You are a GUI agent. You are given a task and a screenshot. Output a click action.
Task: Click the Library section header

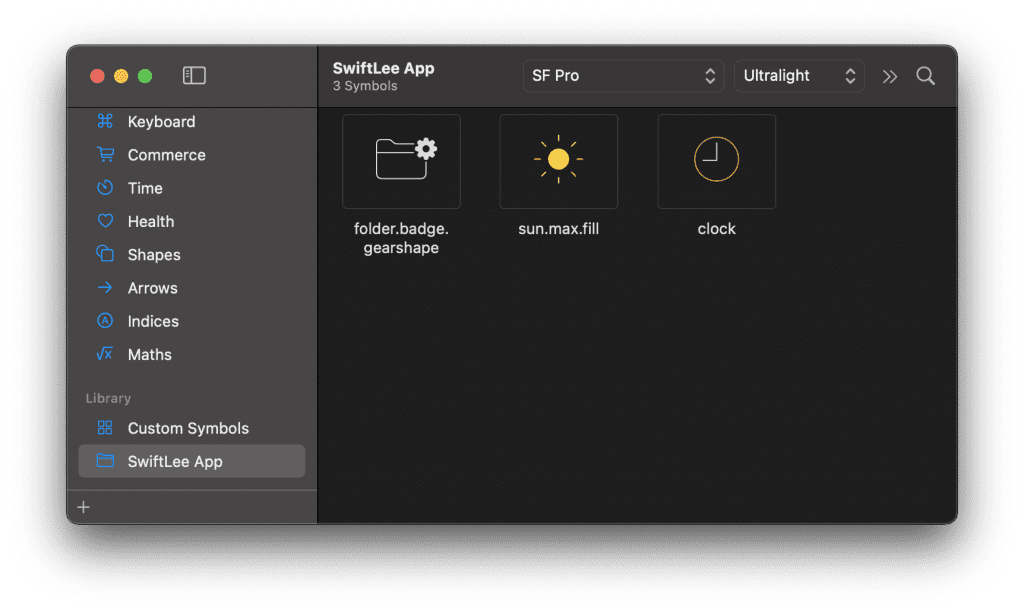108,398
